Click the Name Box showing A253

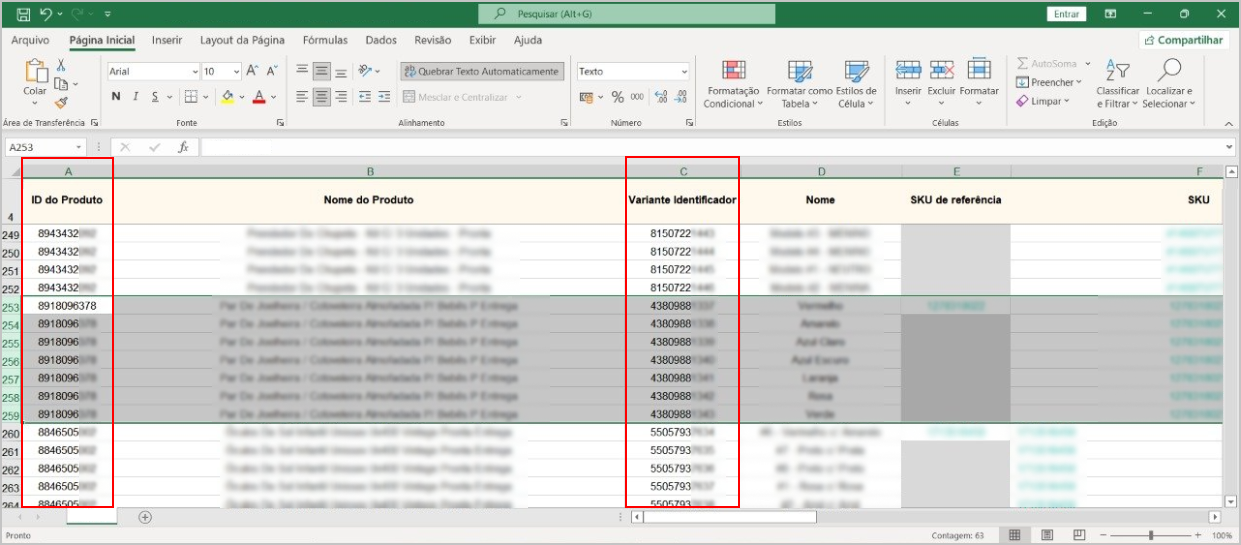[x=44, y=147]
